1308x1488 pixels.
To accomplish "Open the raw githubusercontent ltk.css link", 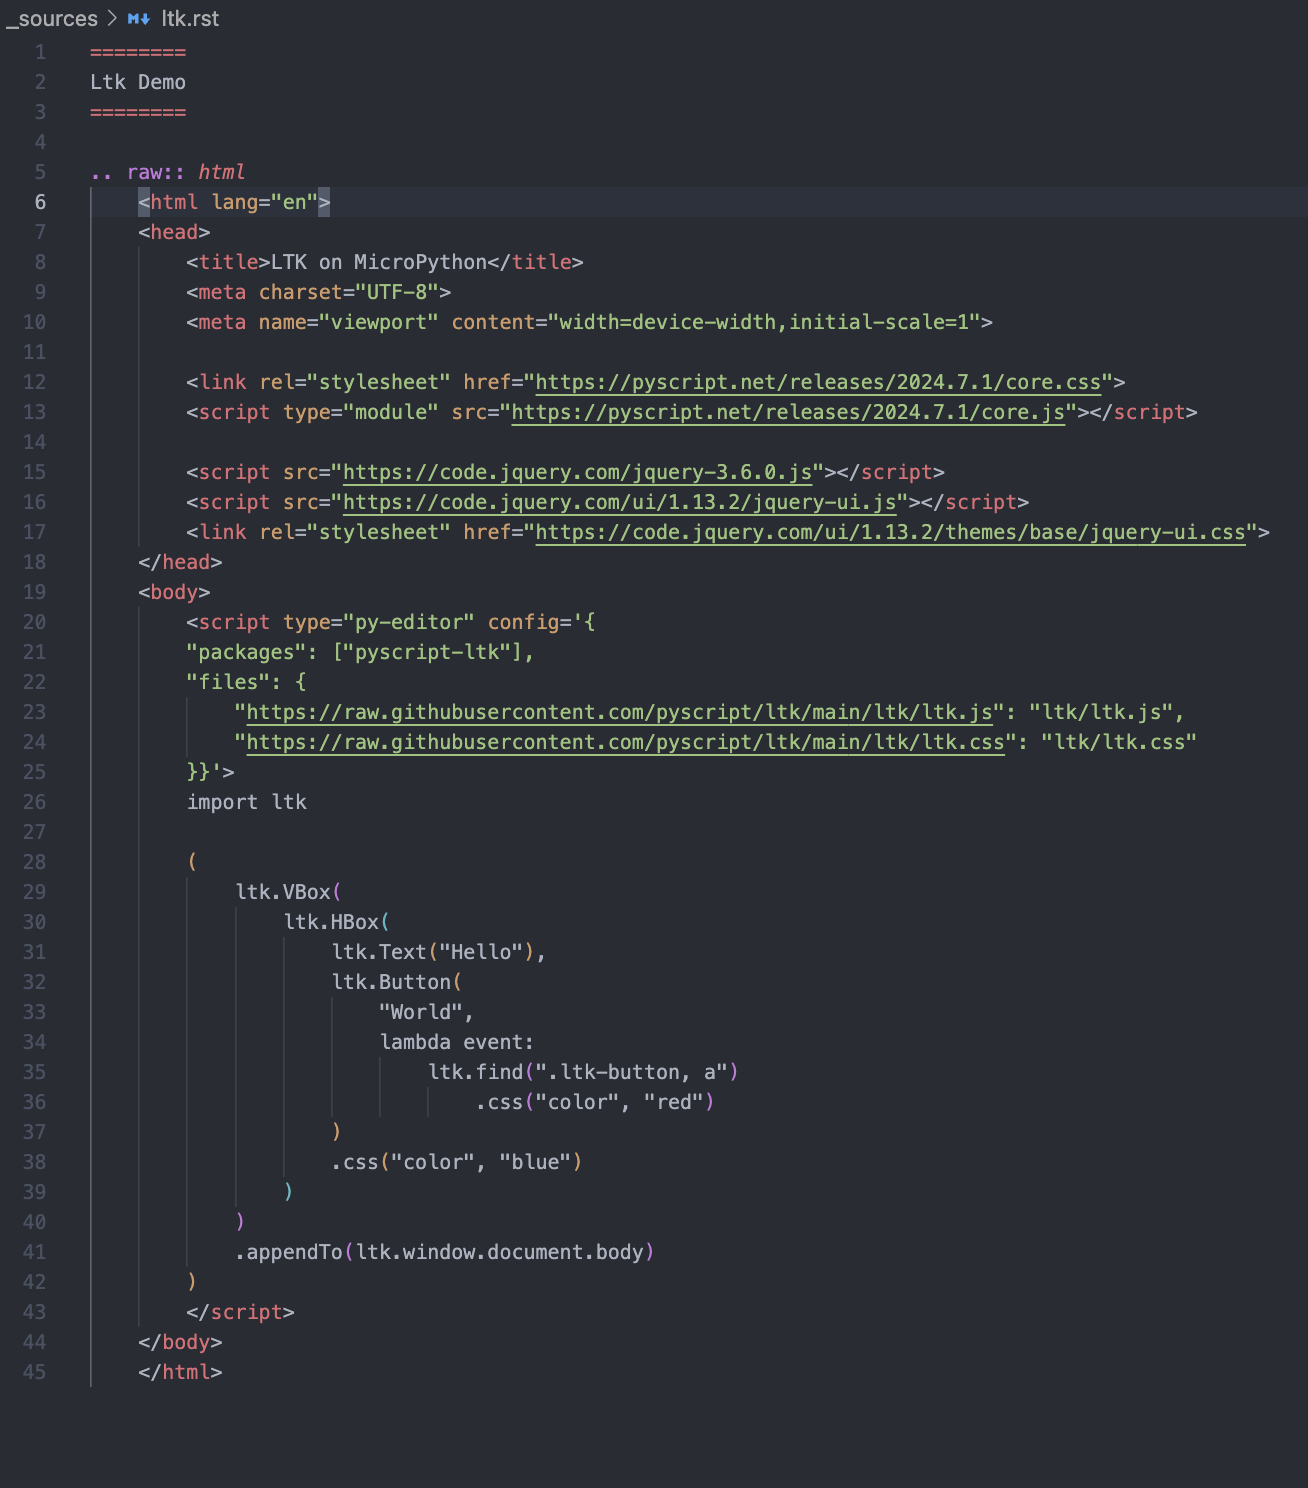I will [625, 742].
